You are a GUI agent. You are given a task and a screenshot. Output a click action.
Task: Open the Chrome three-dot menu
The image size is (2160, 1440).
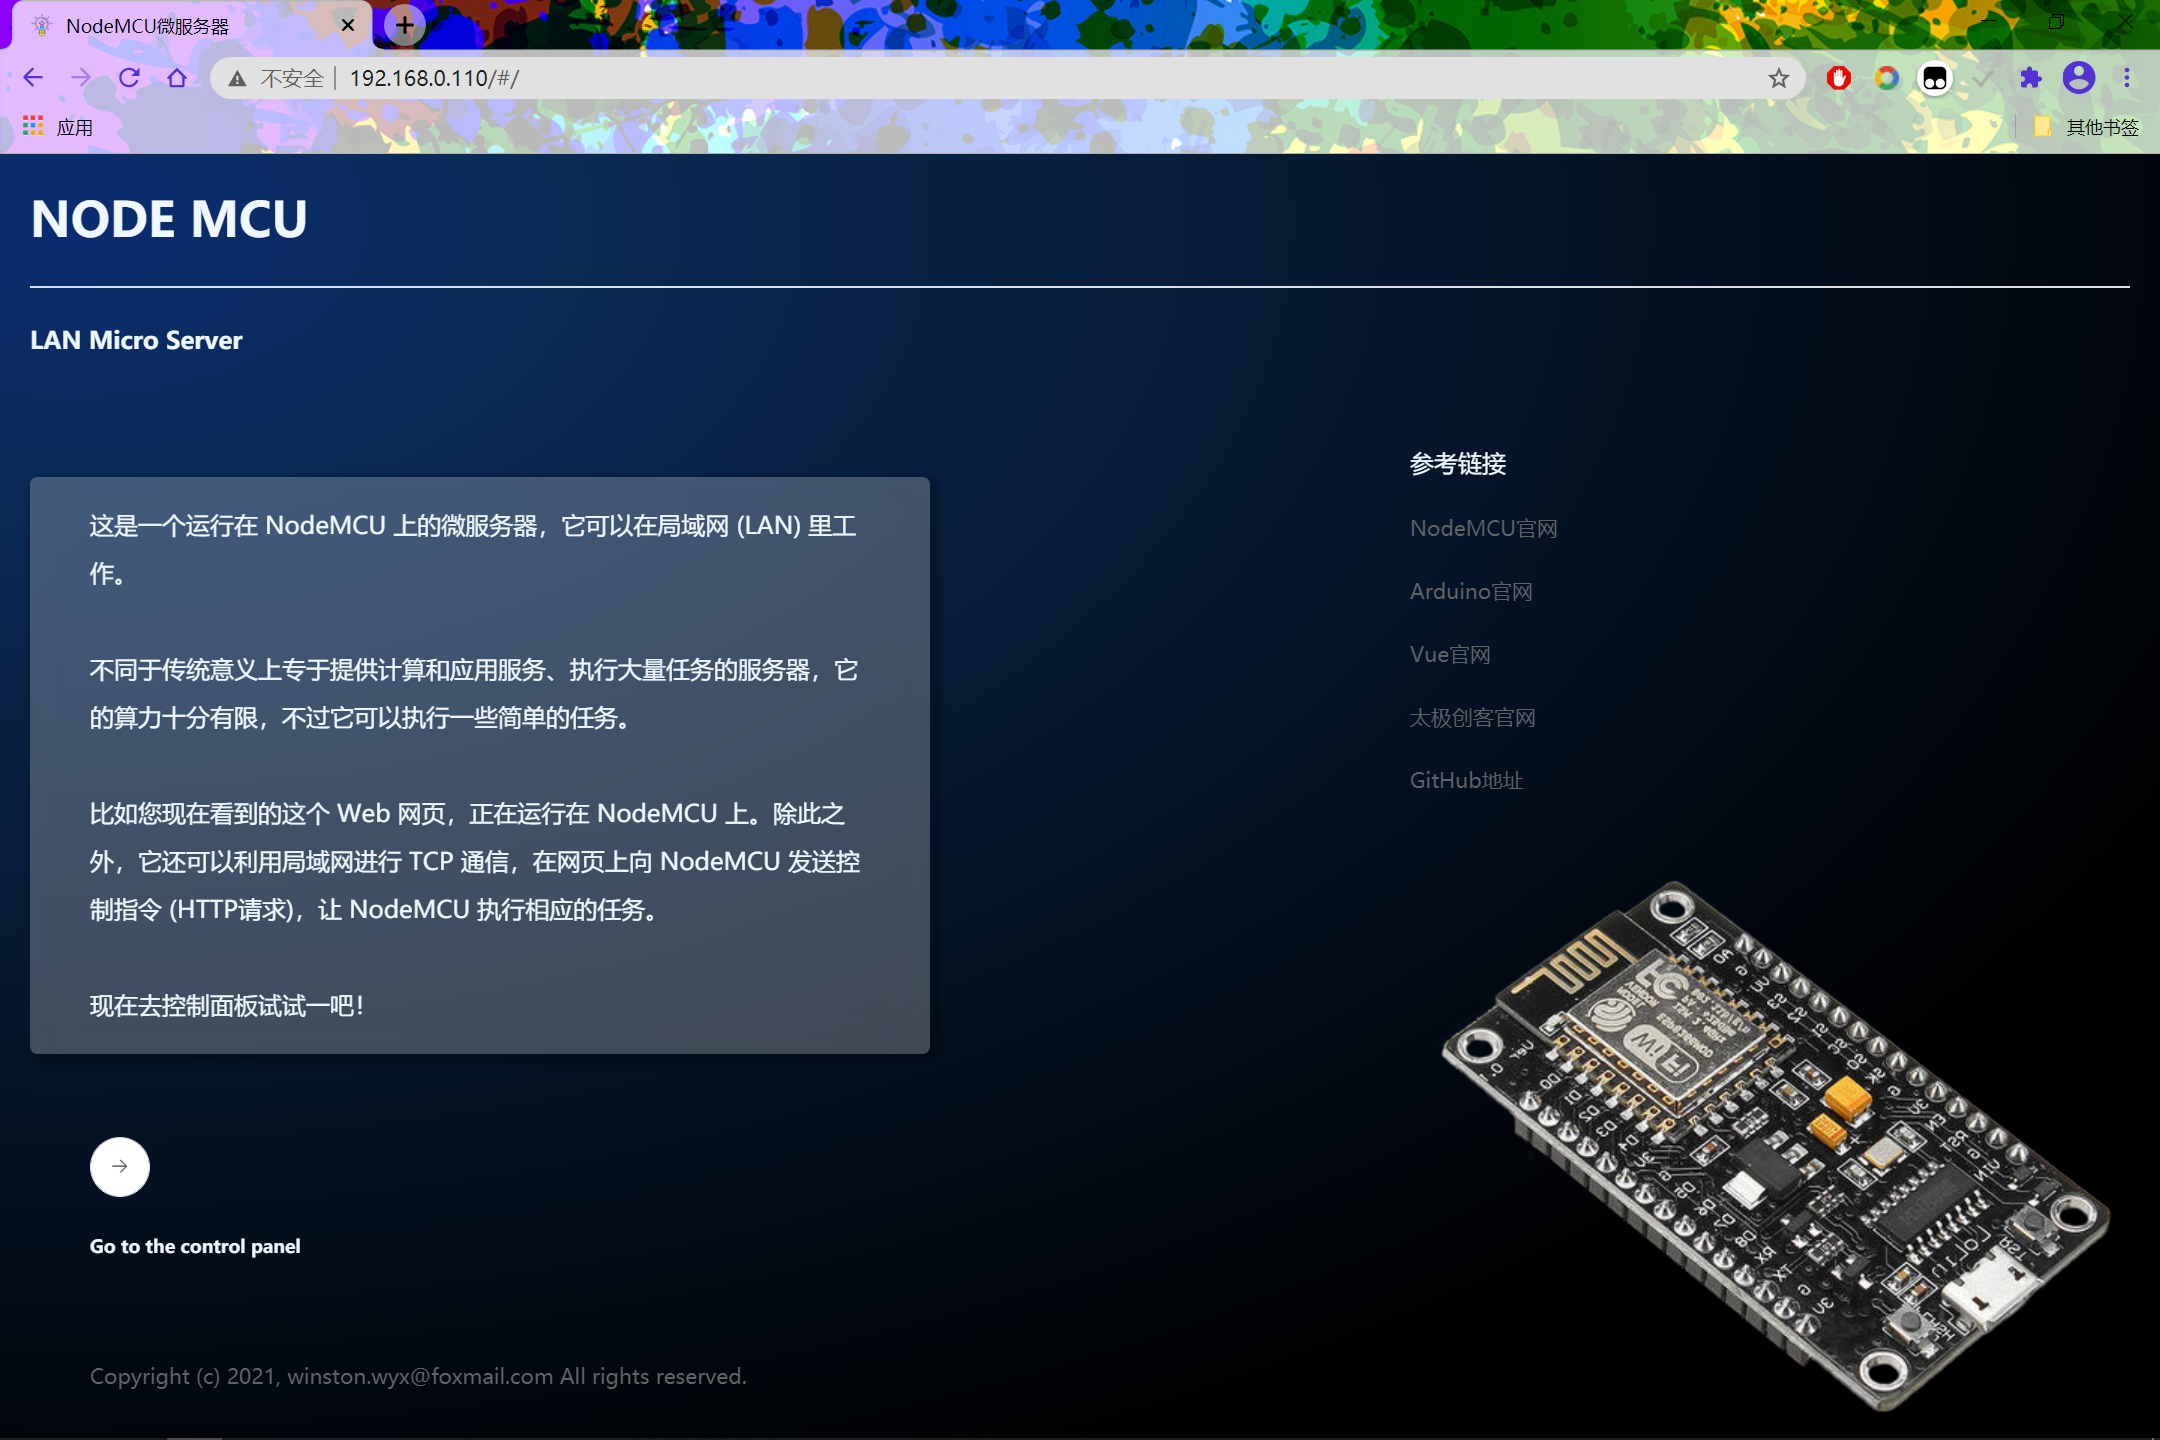2127,78
